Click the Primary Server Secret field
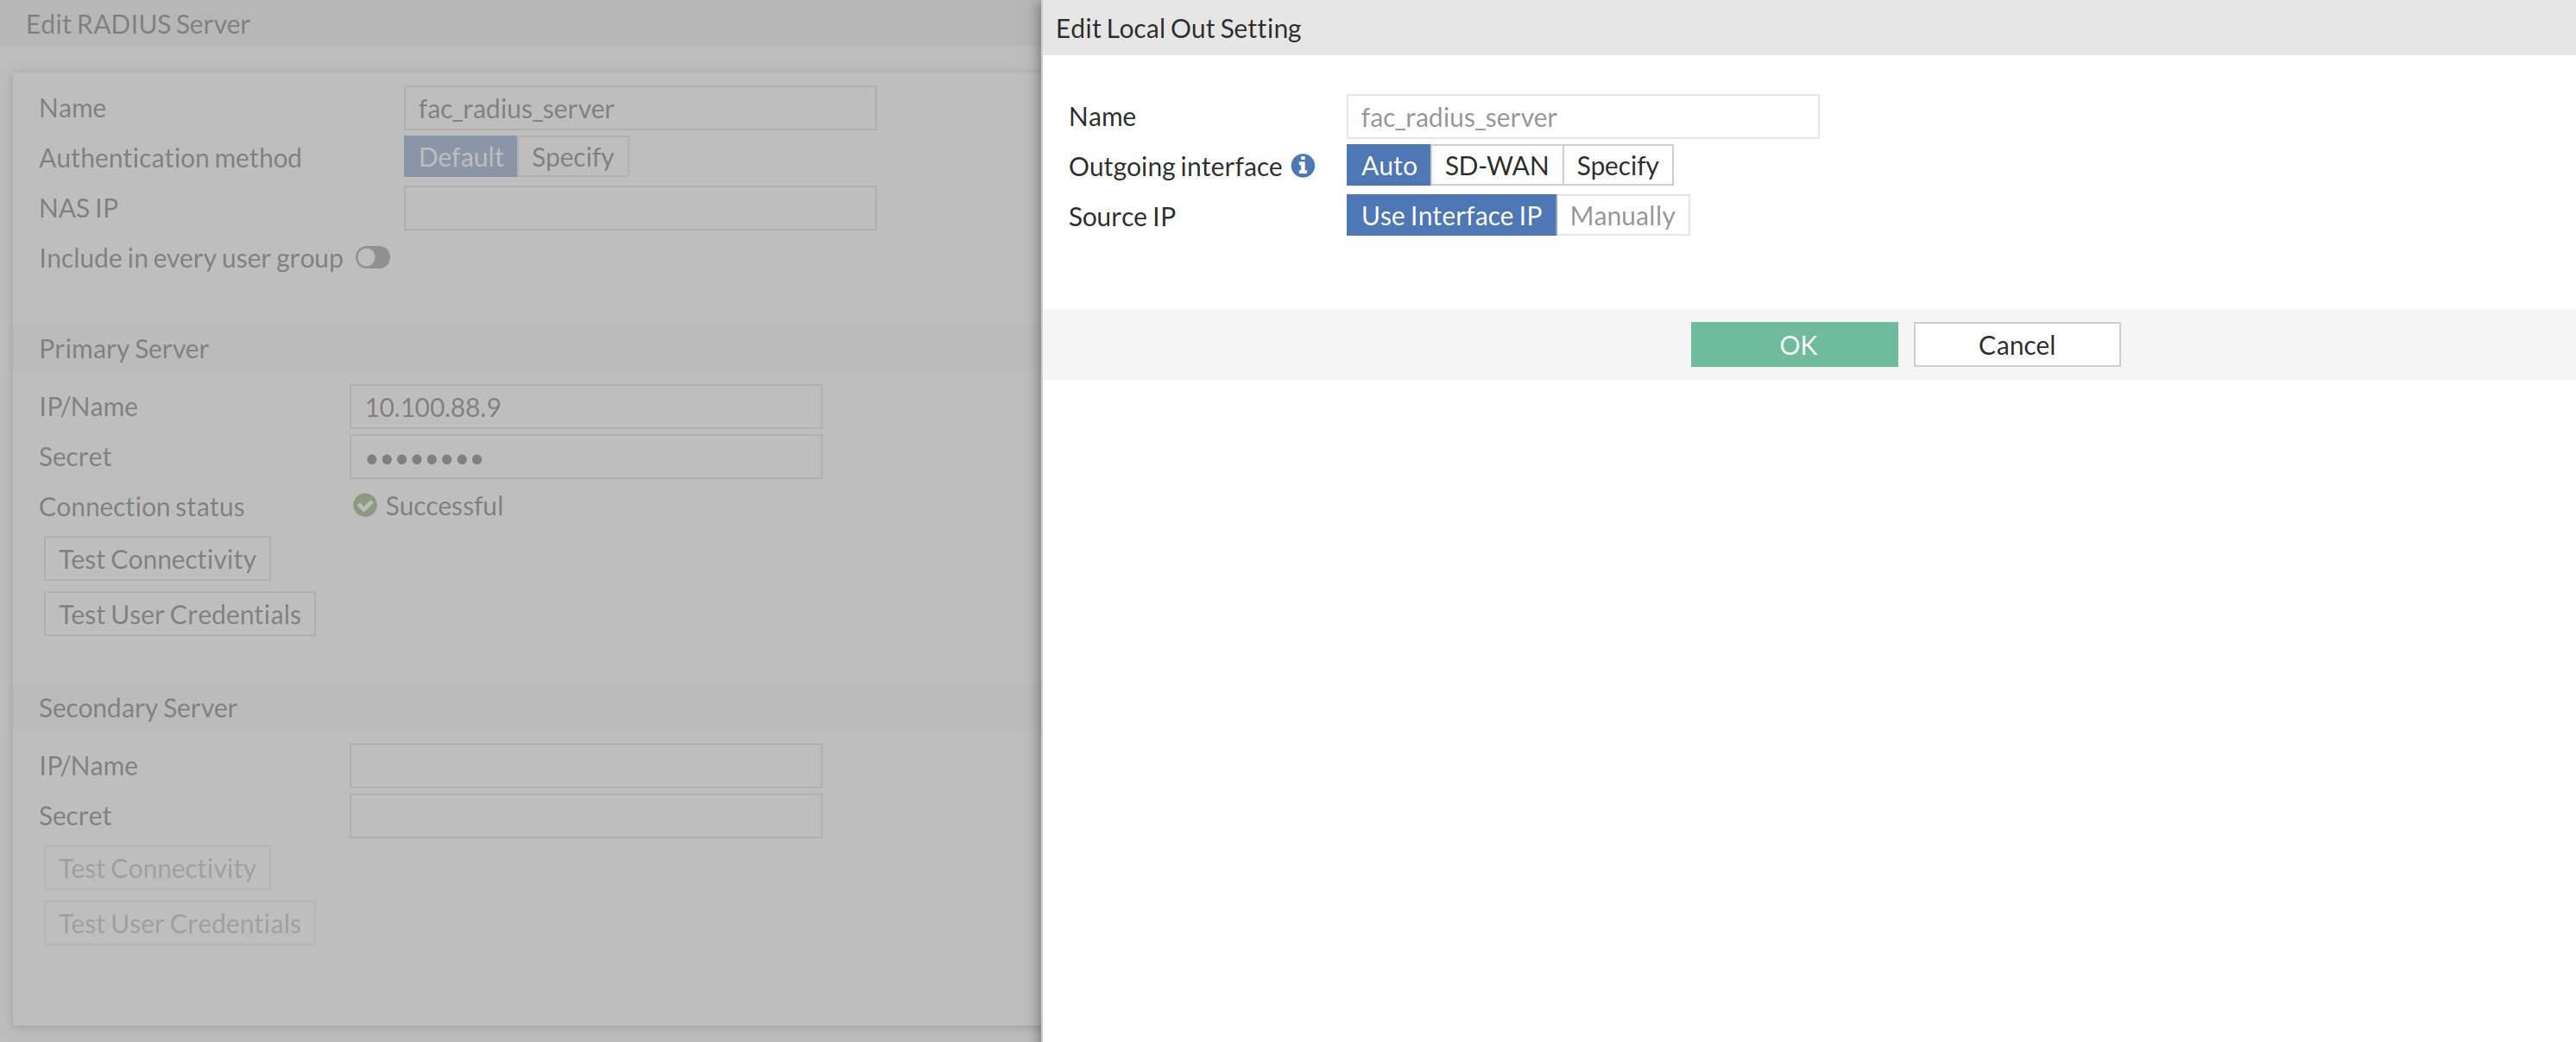The width and height of the screenshot is (2576, 1042). 585,457
